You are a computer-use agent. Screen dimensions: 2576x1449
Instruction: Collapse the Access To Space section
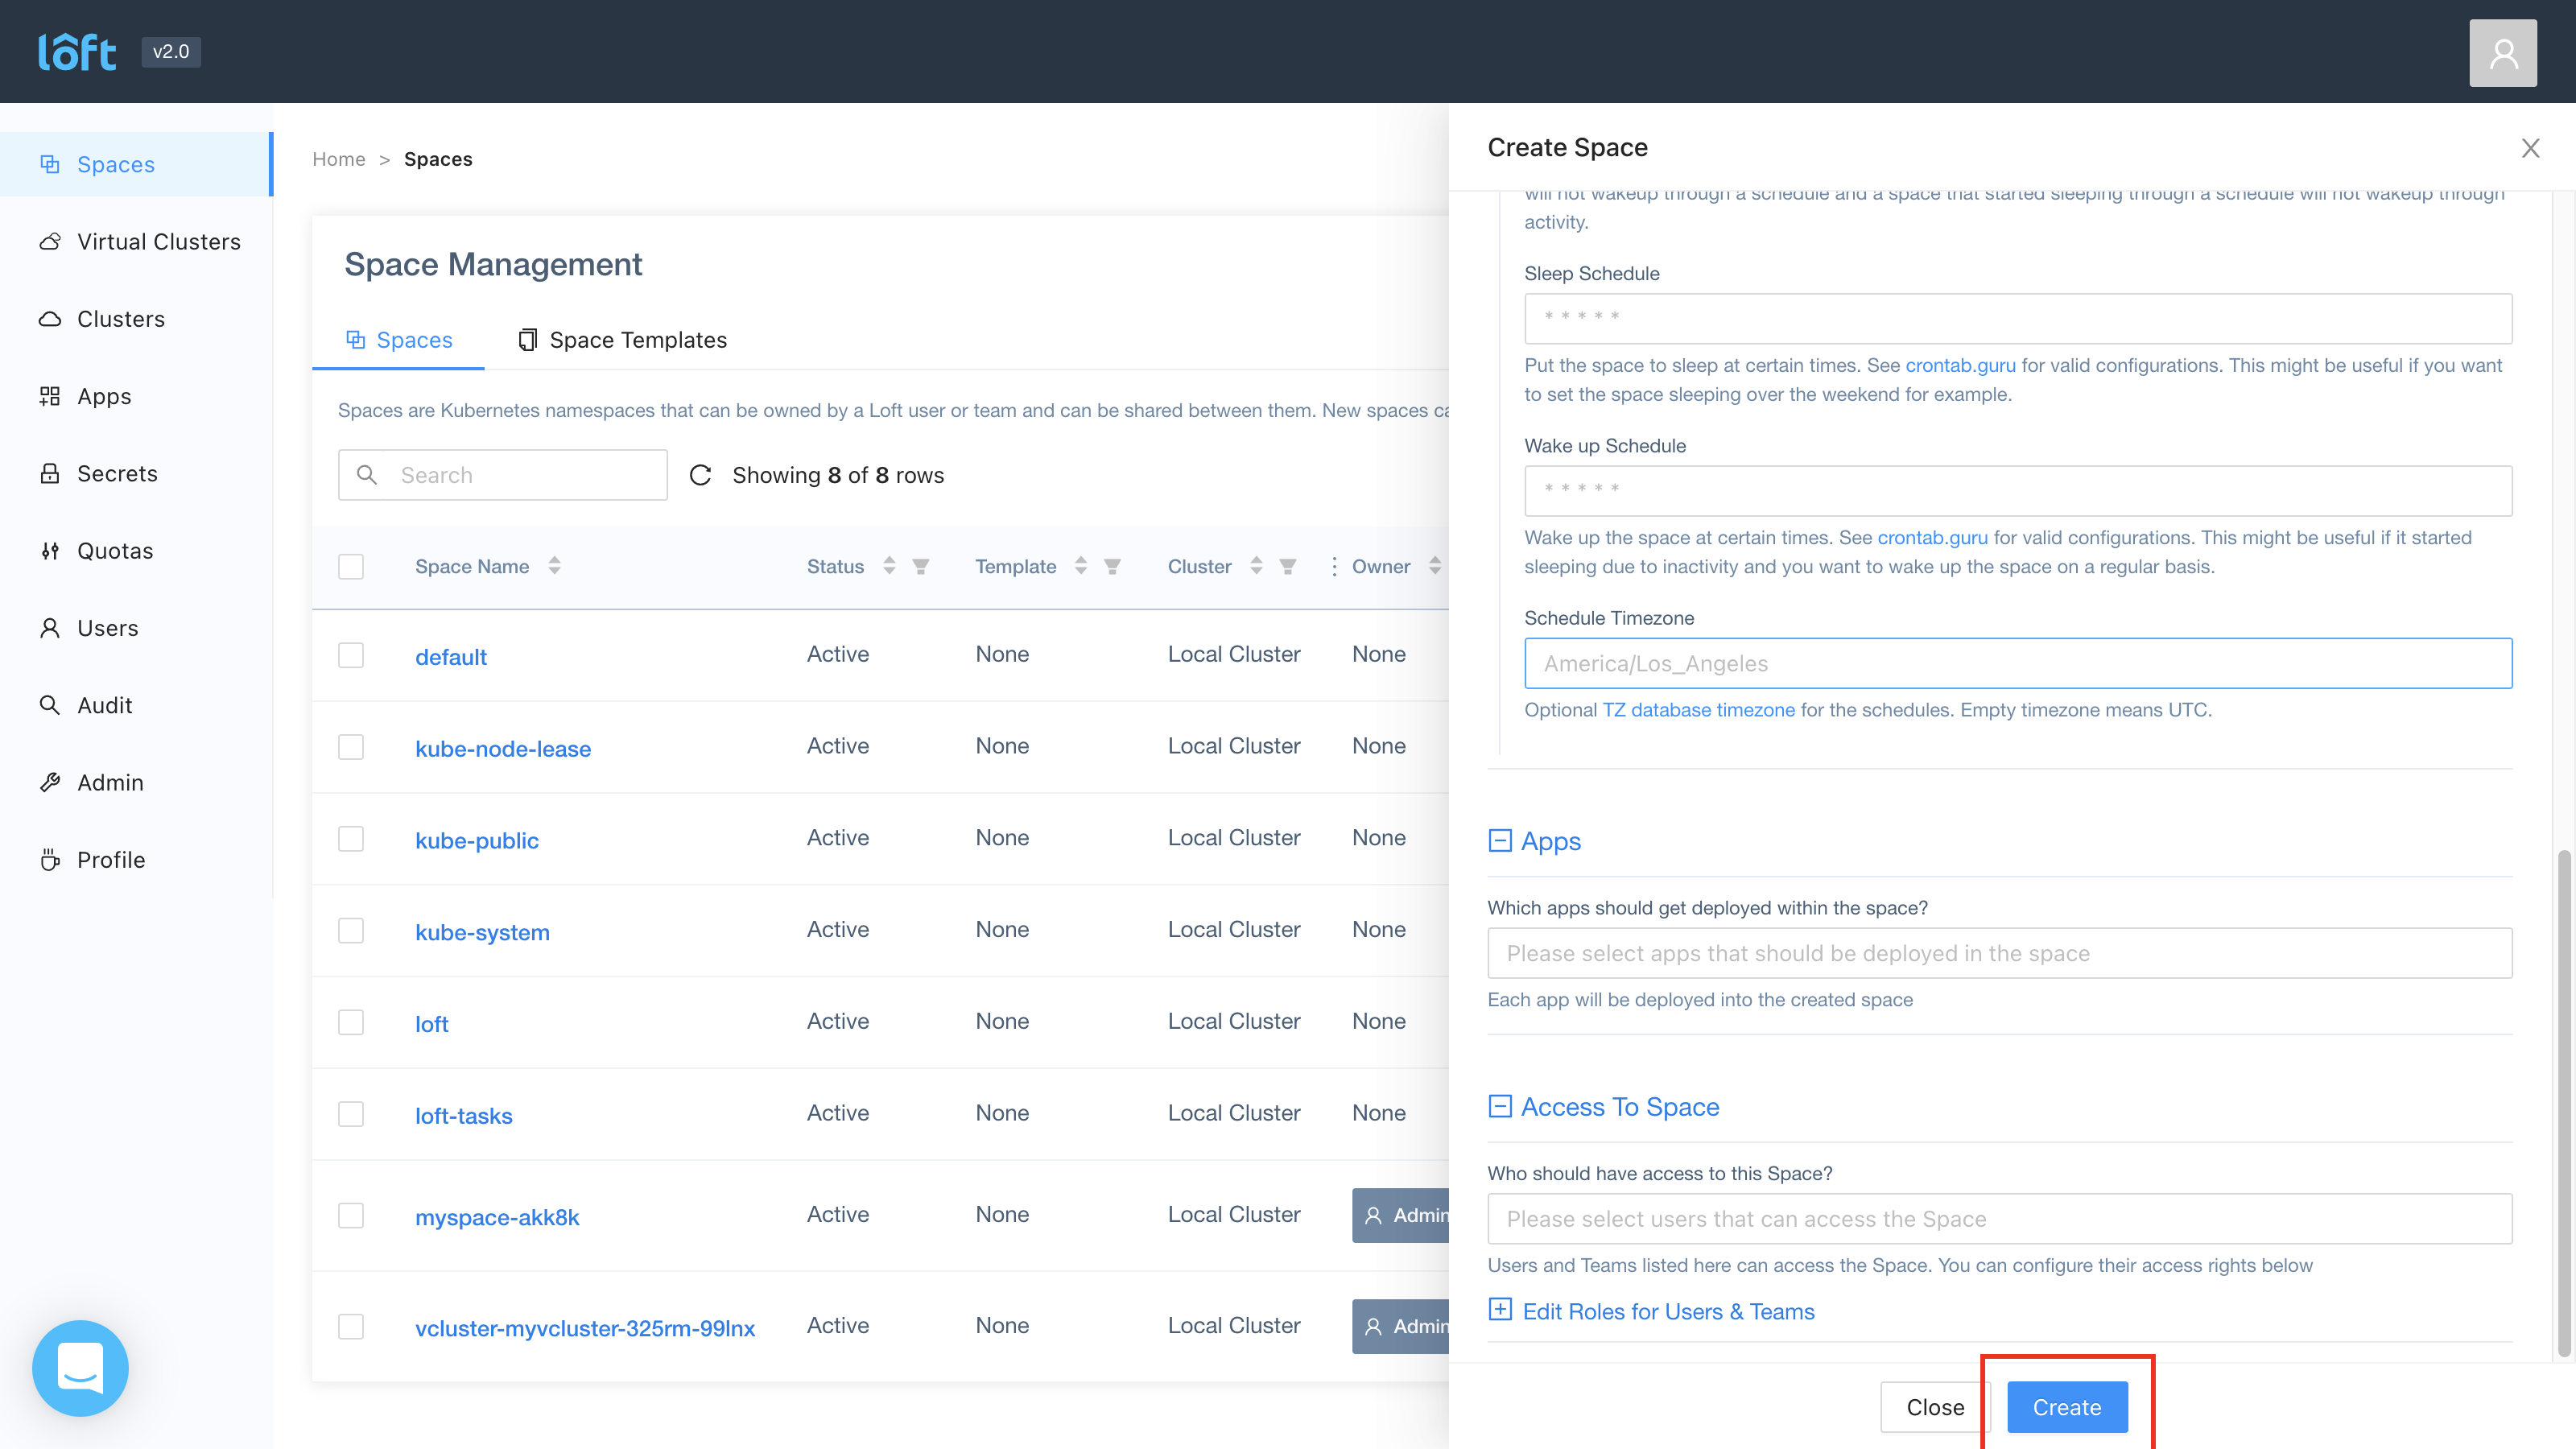click(x=1500, y=1107)
